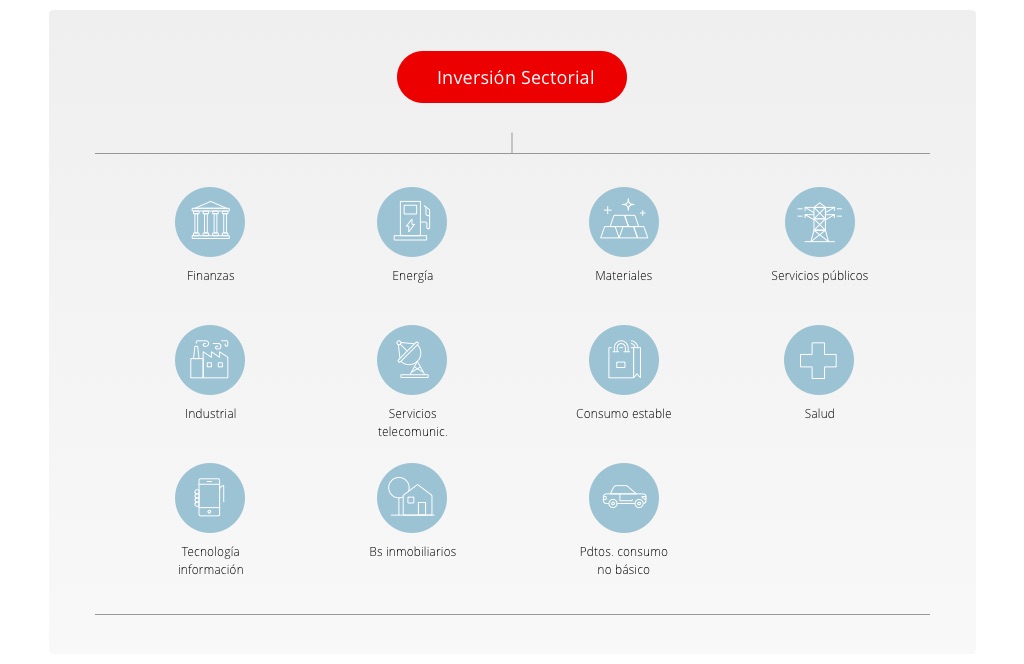Click the Servicios telecomunic. text label
Screen dimensions: 1024x664
click(413, 422)
